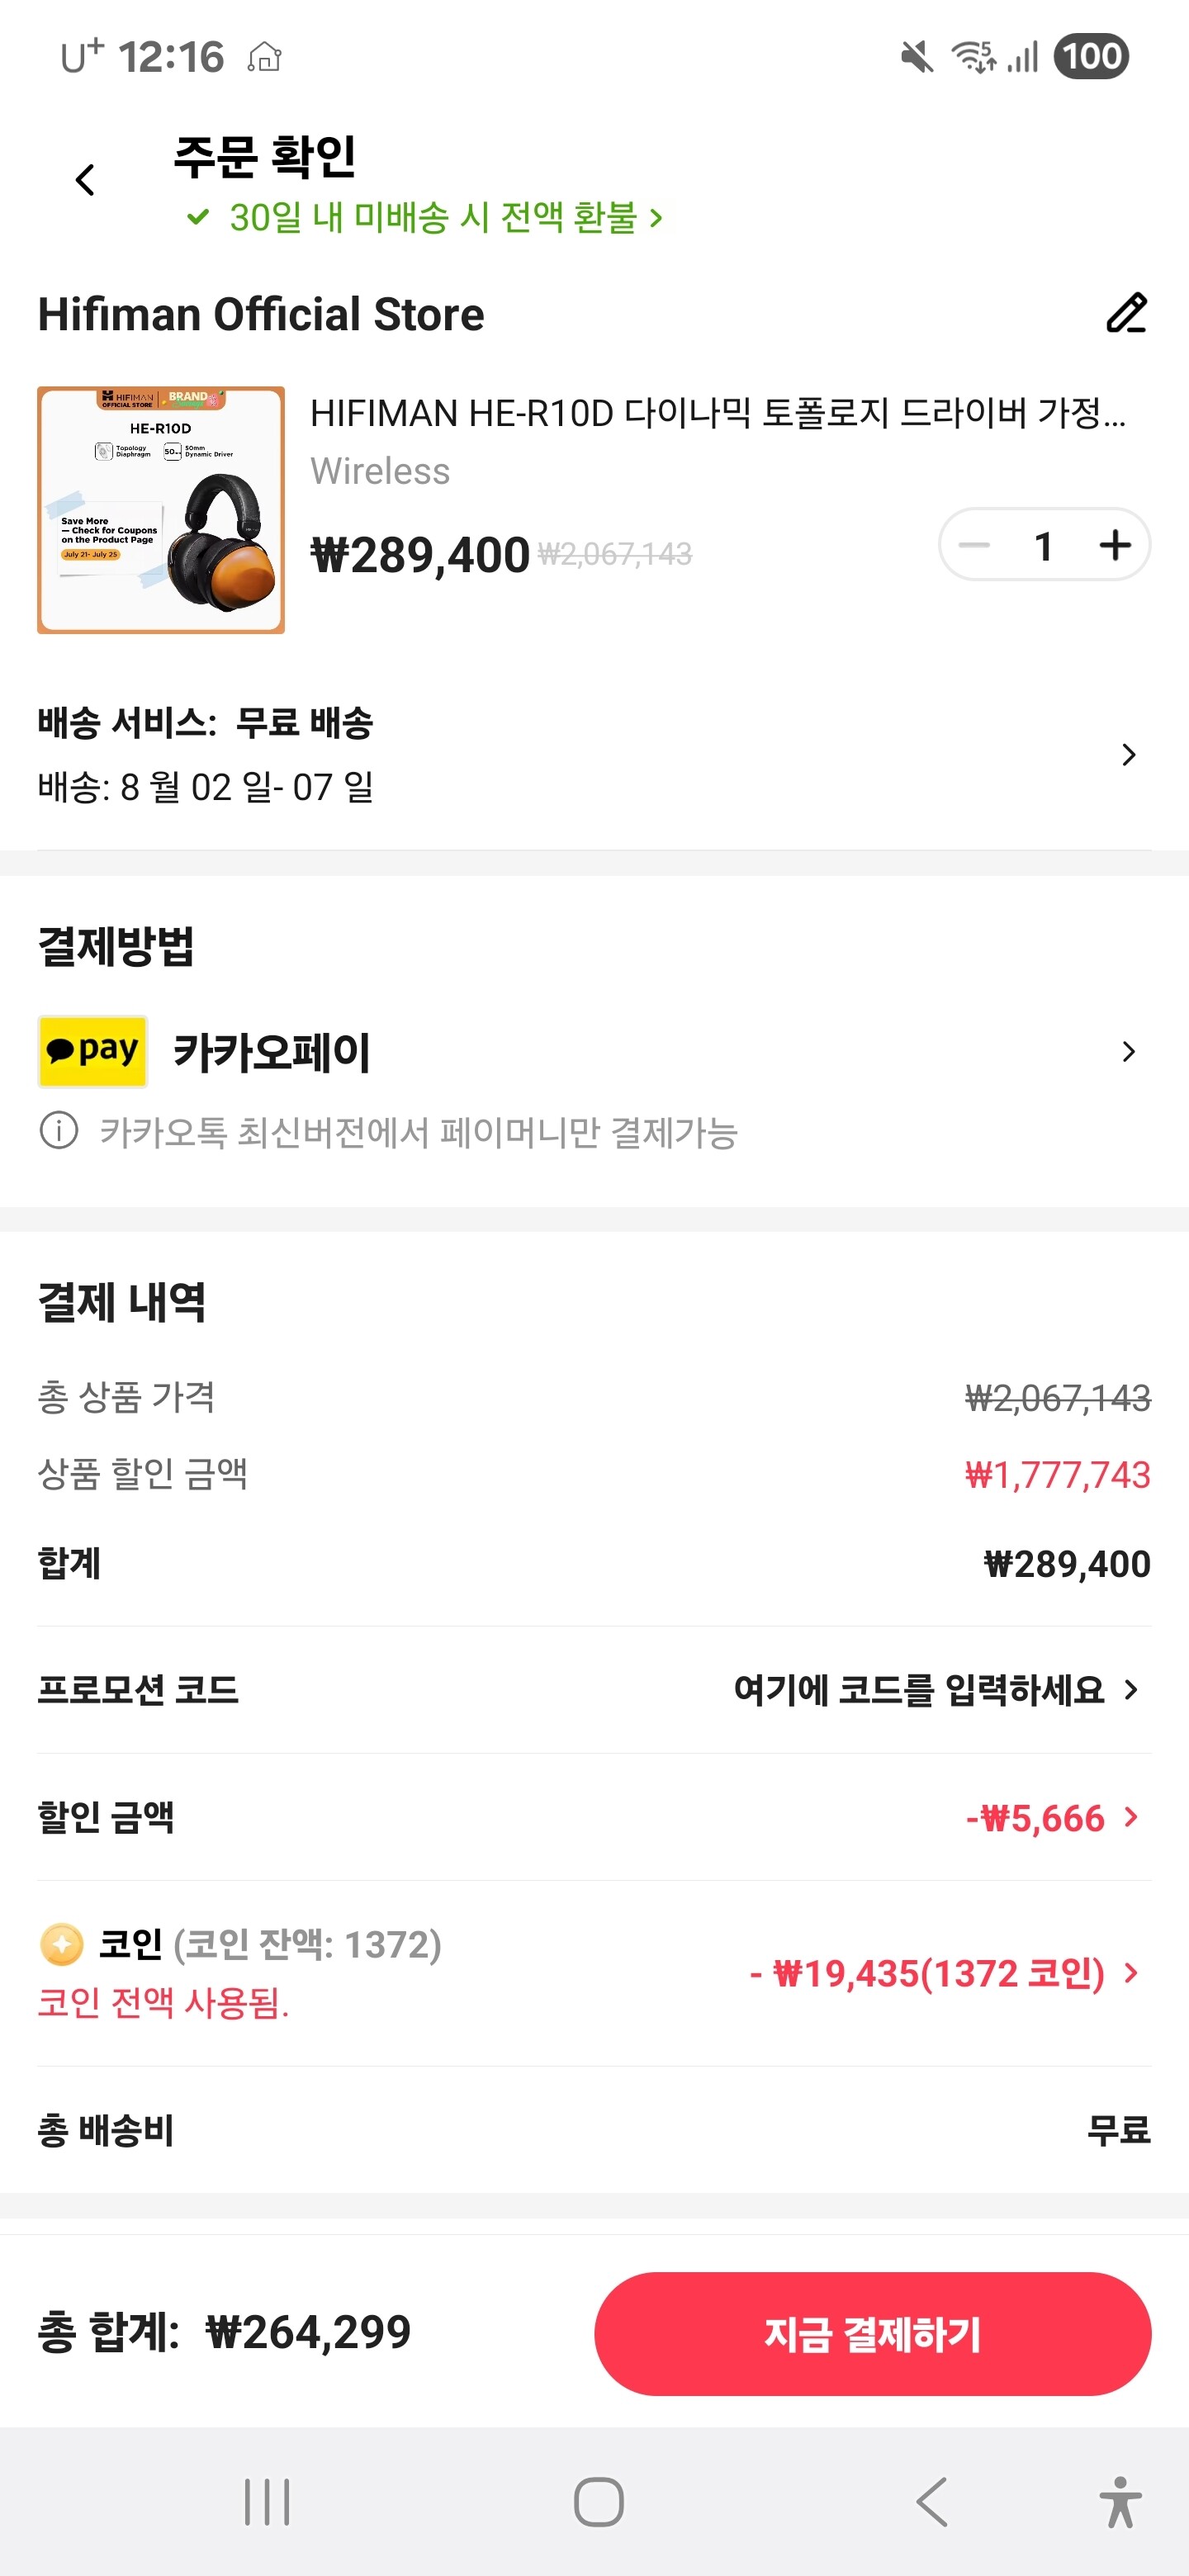Tap the back arrow beside 주문 확인
Screen dimensions: 1189x2576
[85, 180]
